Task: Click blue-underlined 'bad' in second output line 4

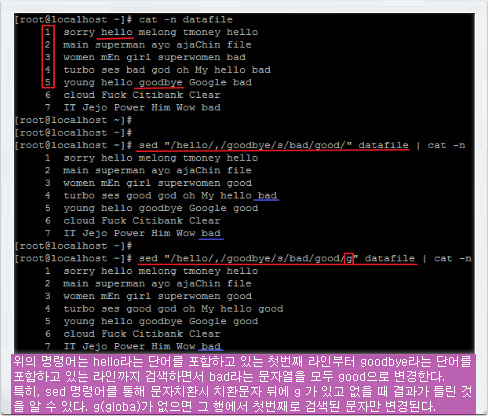Action: pos(267,195)
